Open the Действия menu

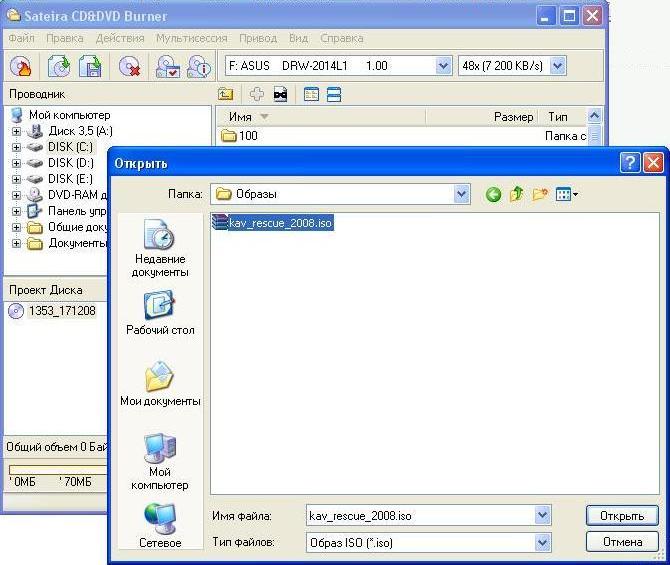pyautogui.click(x=120, y=38)
